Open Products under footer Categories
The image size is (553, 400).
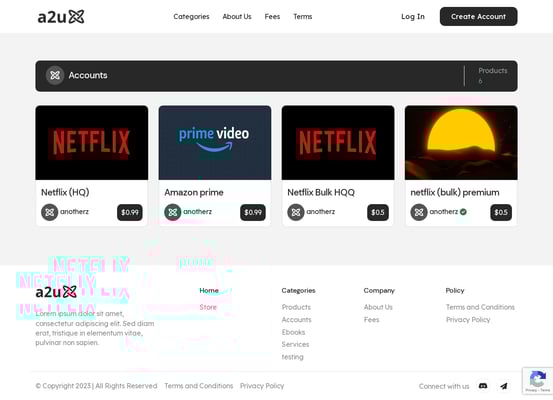pos(296,307)
